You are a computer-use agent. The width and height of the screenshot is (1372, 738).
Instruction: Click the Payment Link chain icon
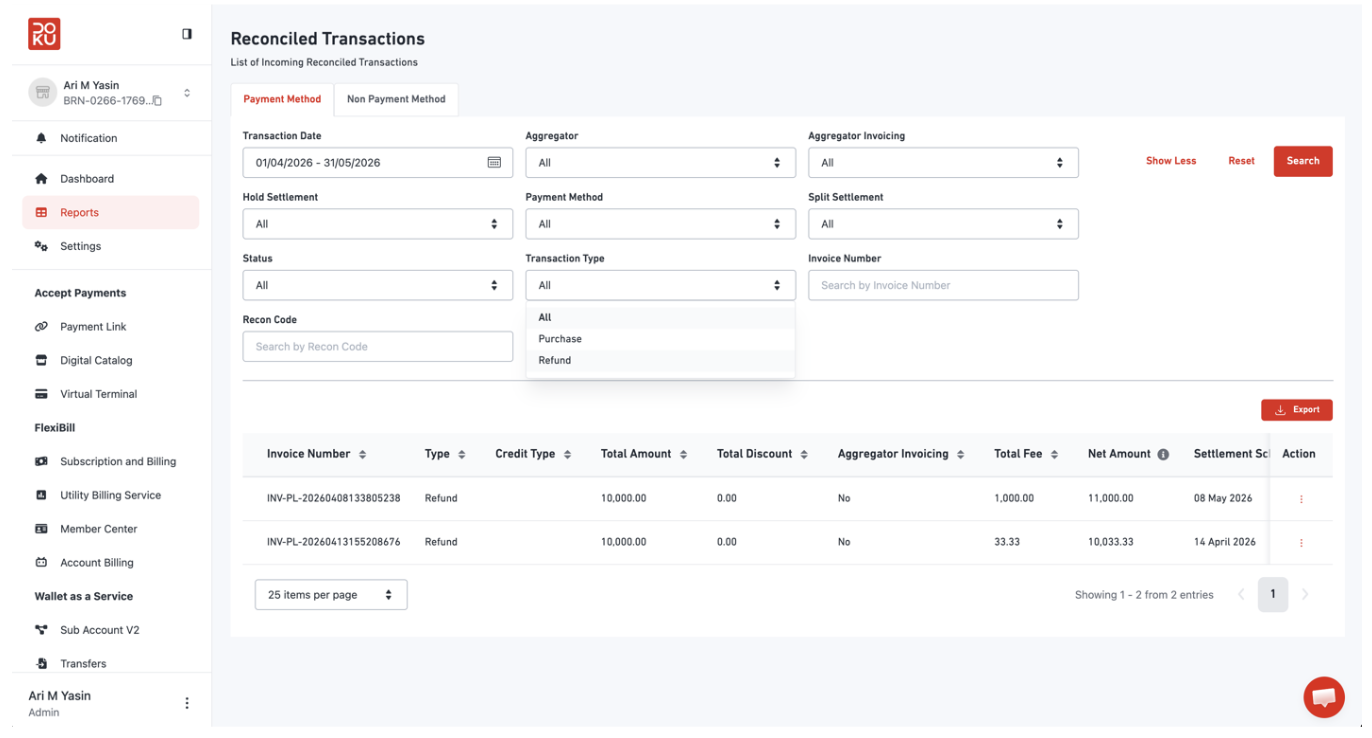[41, 327]
